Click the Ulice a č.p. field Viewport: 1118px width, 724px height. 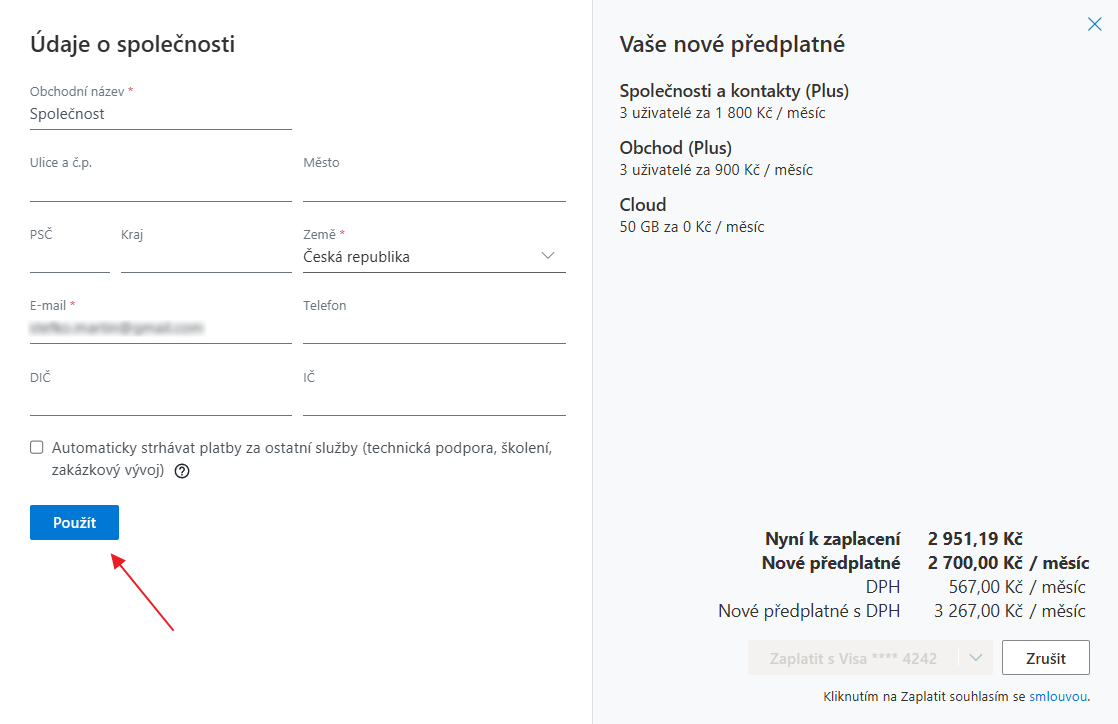(x=160, y=187)
